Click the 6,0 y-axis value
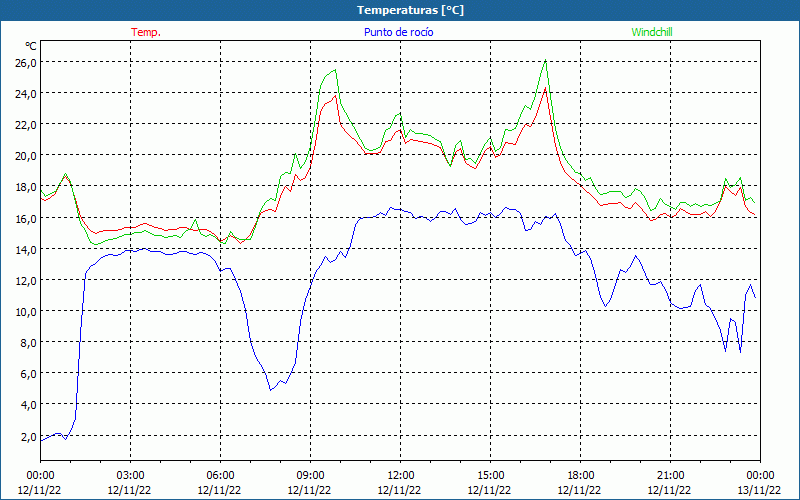Screen dimensions: 800x500 (x=29, y=374)
